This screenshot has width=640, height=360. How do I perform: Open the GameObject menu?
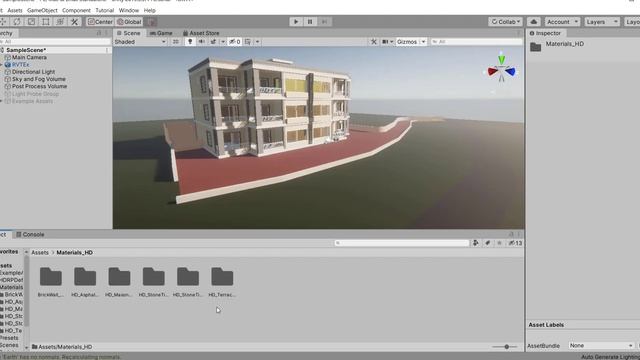tap(42, 10)
